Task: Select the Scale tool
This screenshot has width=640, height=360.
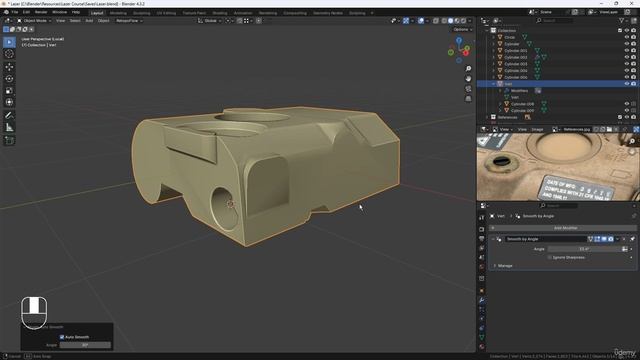Action: 9,91
